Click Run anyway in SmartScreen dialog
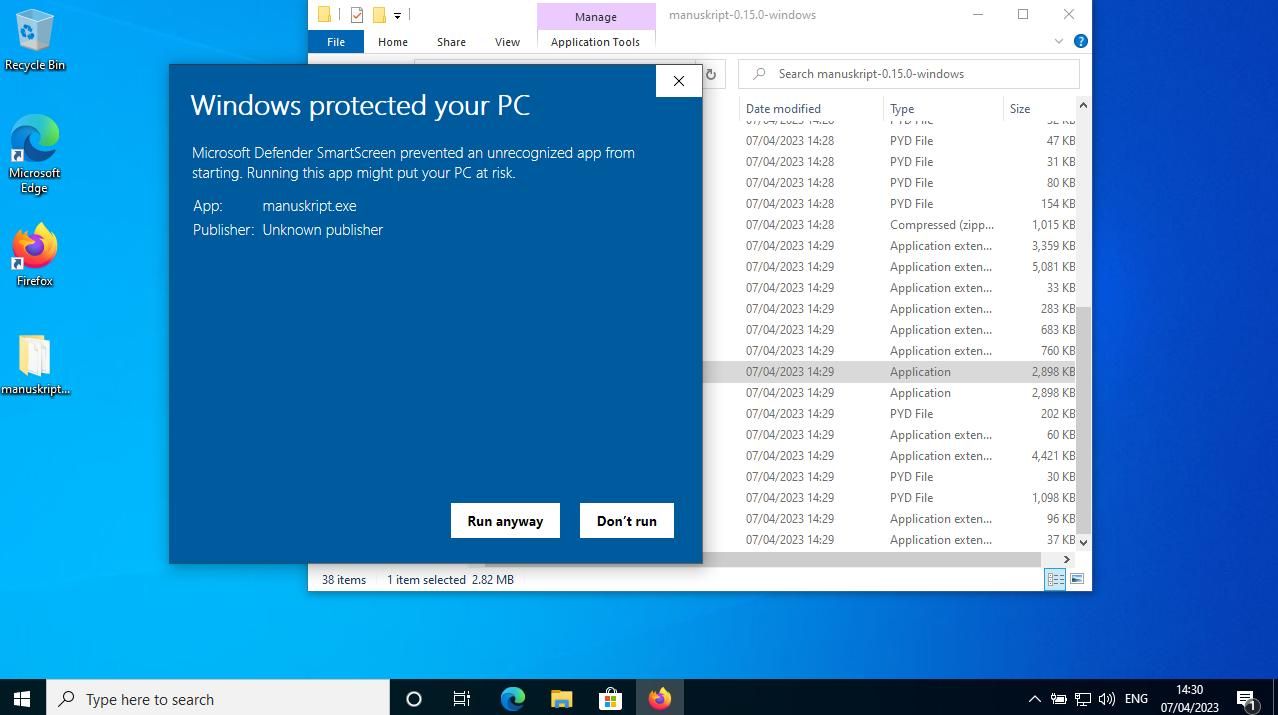 point(505,520)
